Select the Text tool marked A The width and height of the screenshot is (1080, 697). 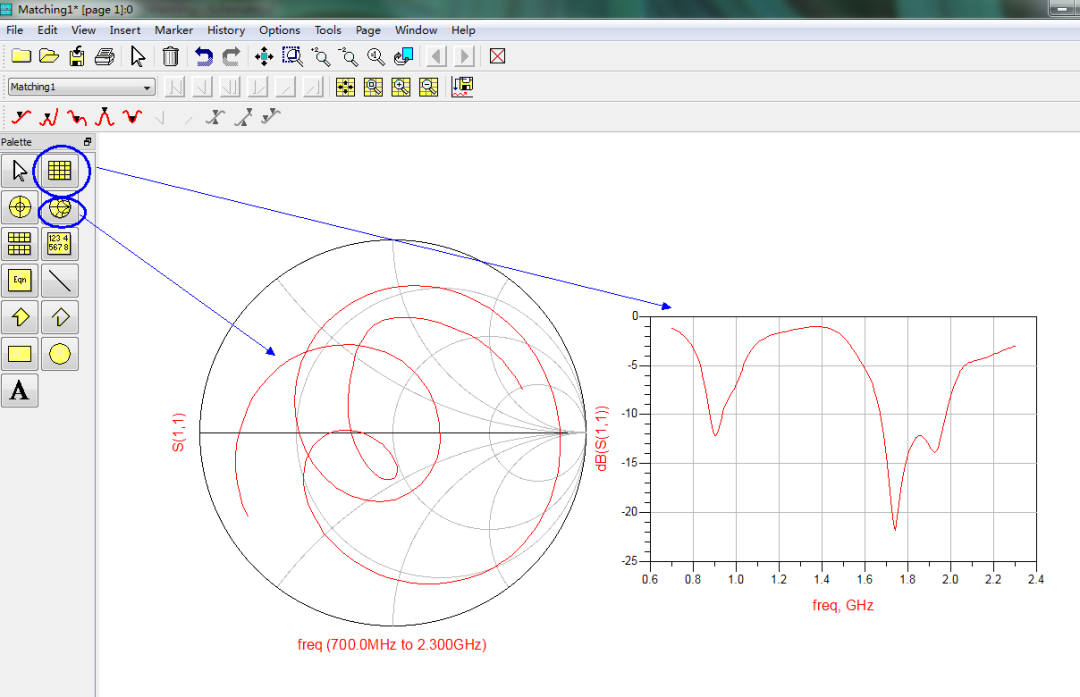(19, 391)
